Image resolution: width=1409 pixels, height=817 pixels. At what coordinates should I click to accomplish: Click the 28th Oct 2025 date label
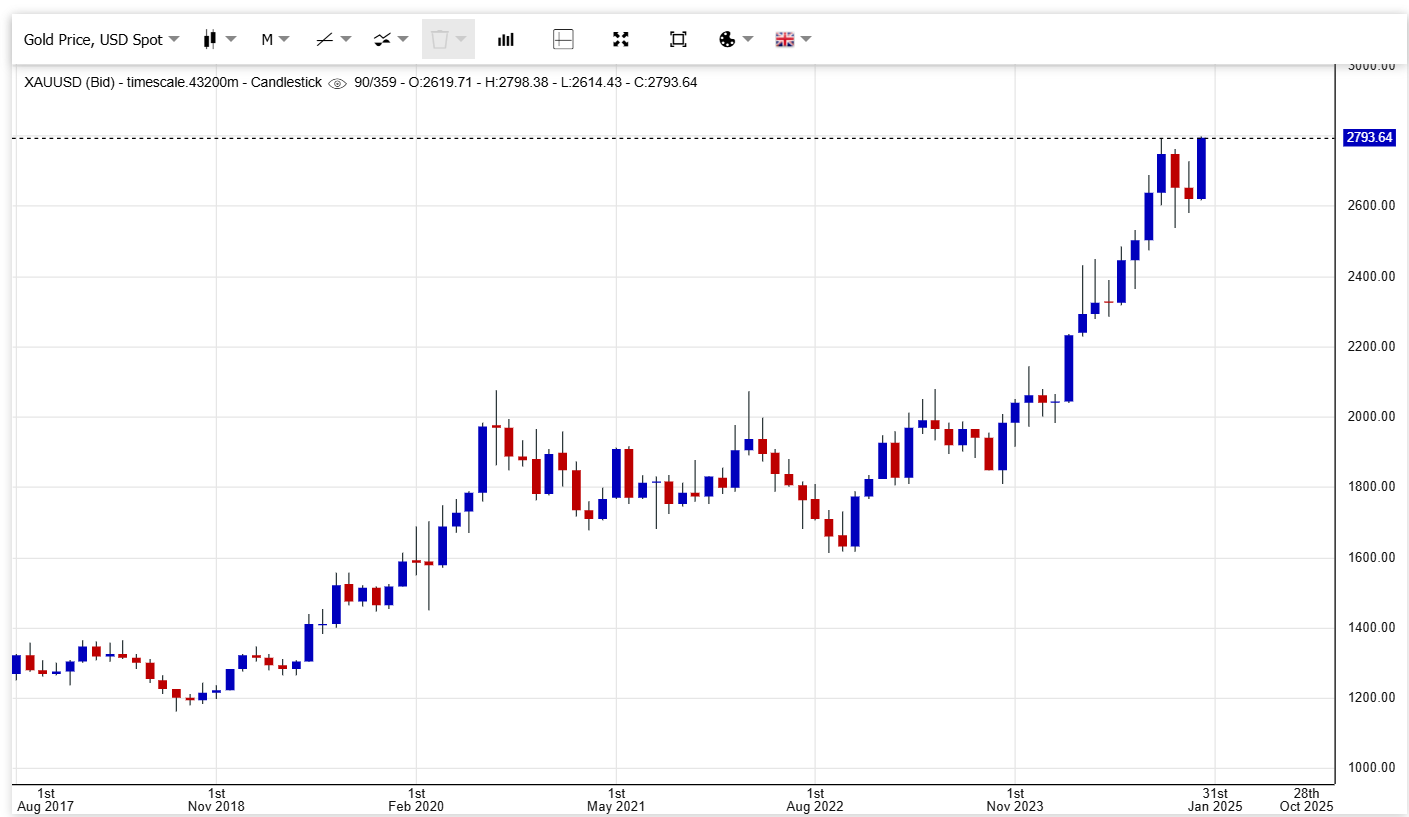pos(1306,800)
